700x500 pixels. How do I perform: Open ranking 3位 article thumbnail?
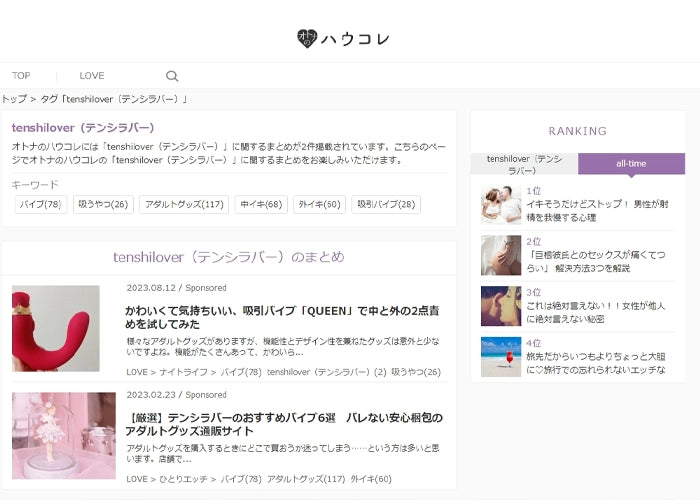(501, 306)
